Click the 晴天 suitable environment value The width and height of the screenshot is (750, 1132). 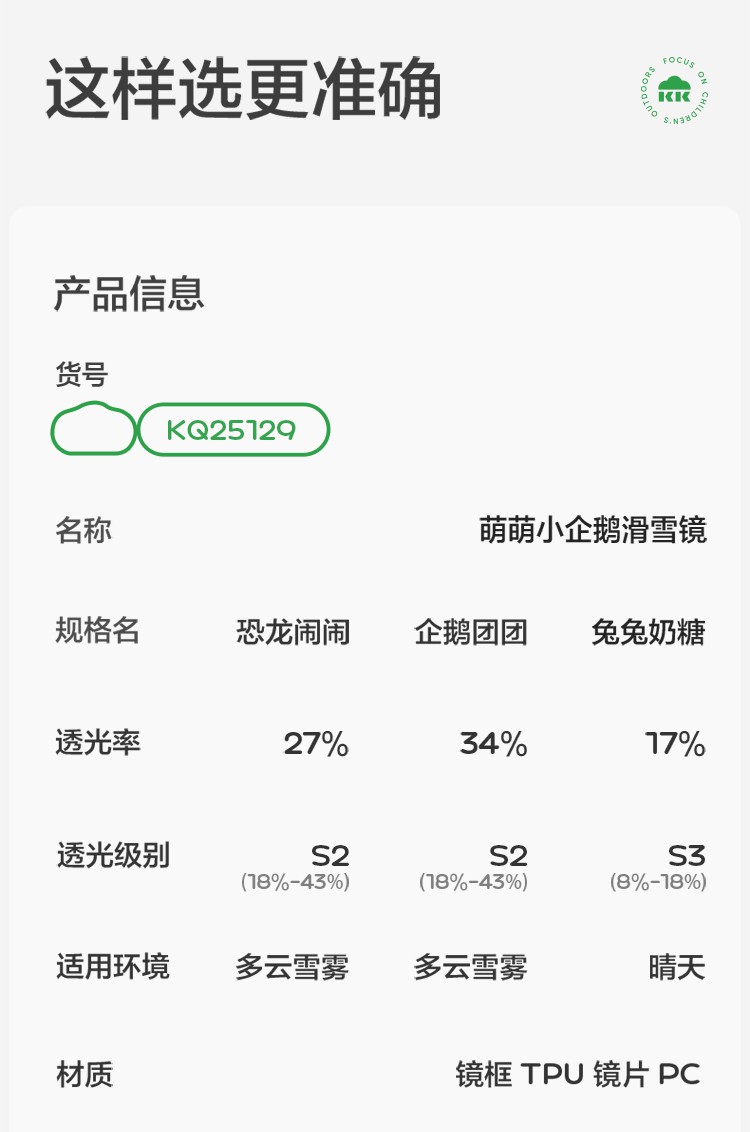click(x=676, y=967)
